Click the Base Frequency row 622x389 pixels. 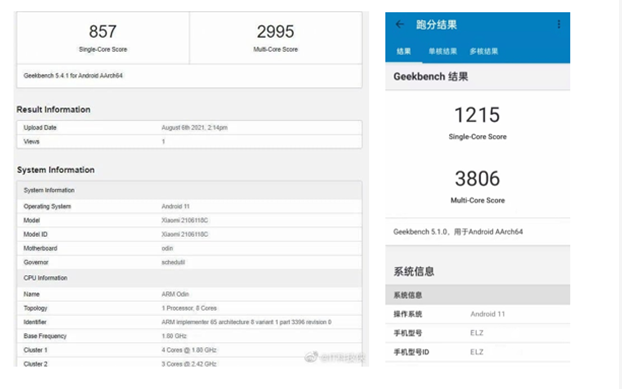(189, 336)
